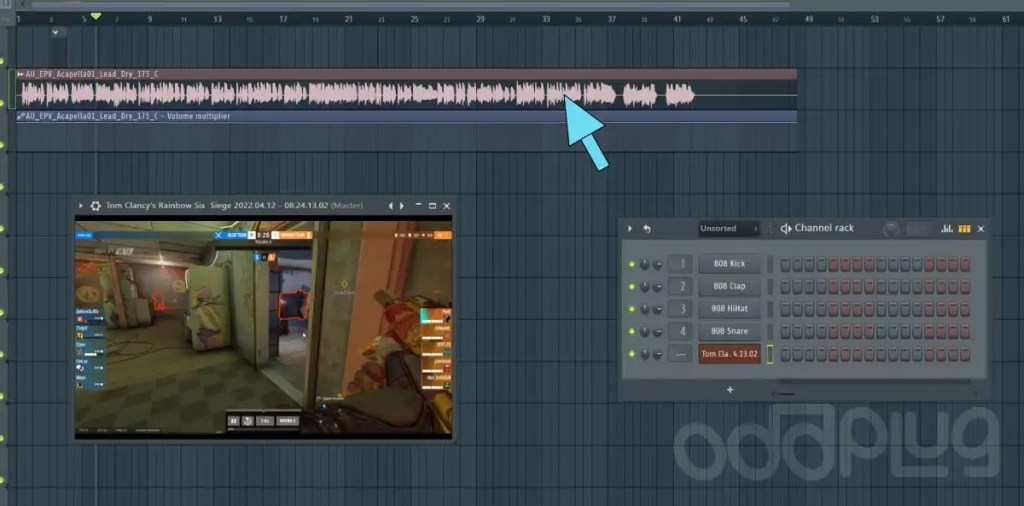Minimize the Tom Clancy's Rainbow Six video window
The image size is (1024, 506).
(419, 205)
